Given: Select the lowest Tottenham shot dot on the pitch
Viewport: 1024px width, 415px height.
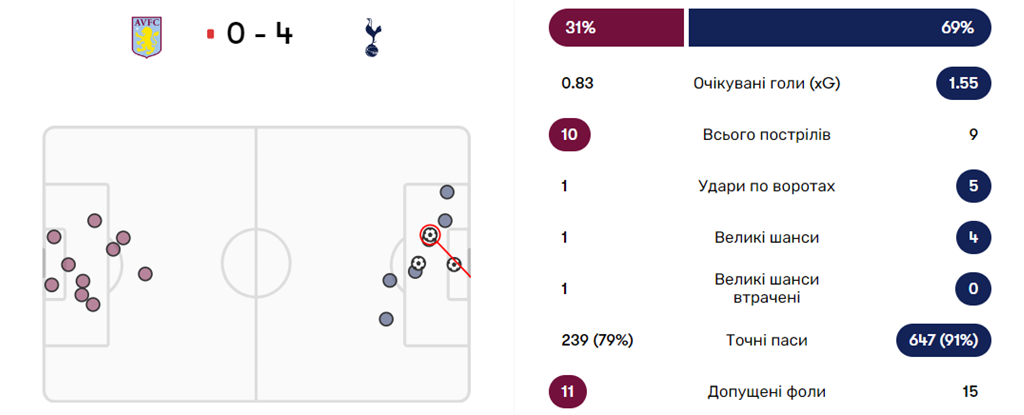Looking at the screenshot, I should pyautogui.click(x=386, y=319).
